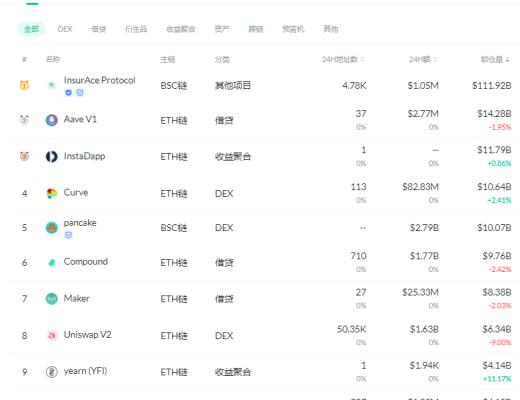Click the $2.79B 24H volume for pancake

pos(424,228)
